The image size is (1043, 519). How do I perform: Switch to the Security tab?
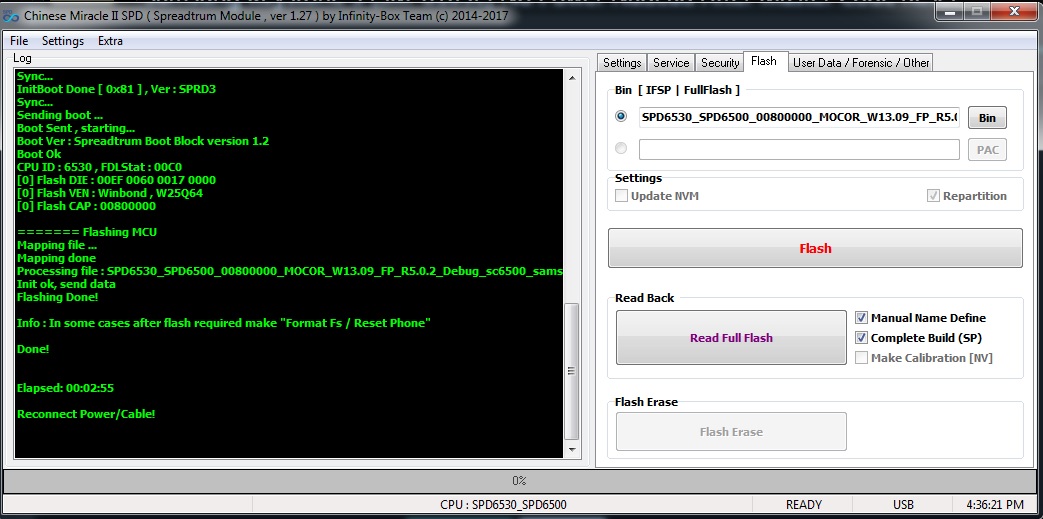tap(719, 63)
